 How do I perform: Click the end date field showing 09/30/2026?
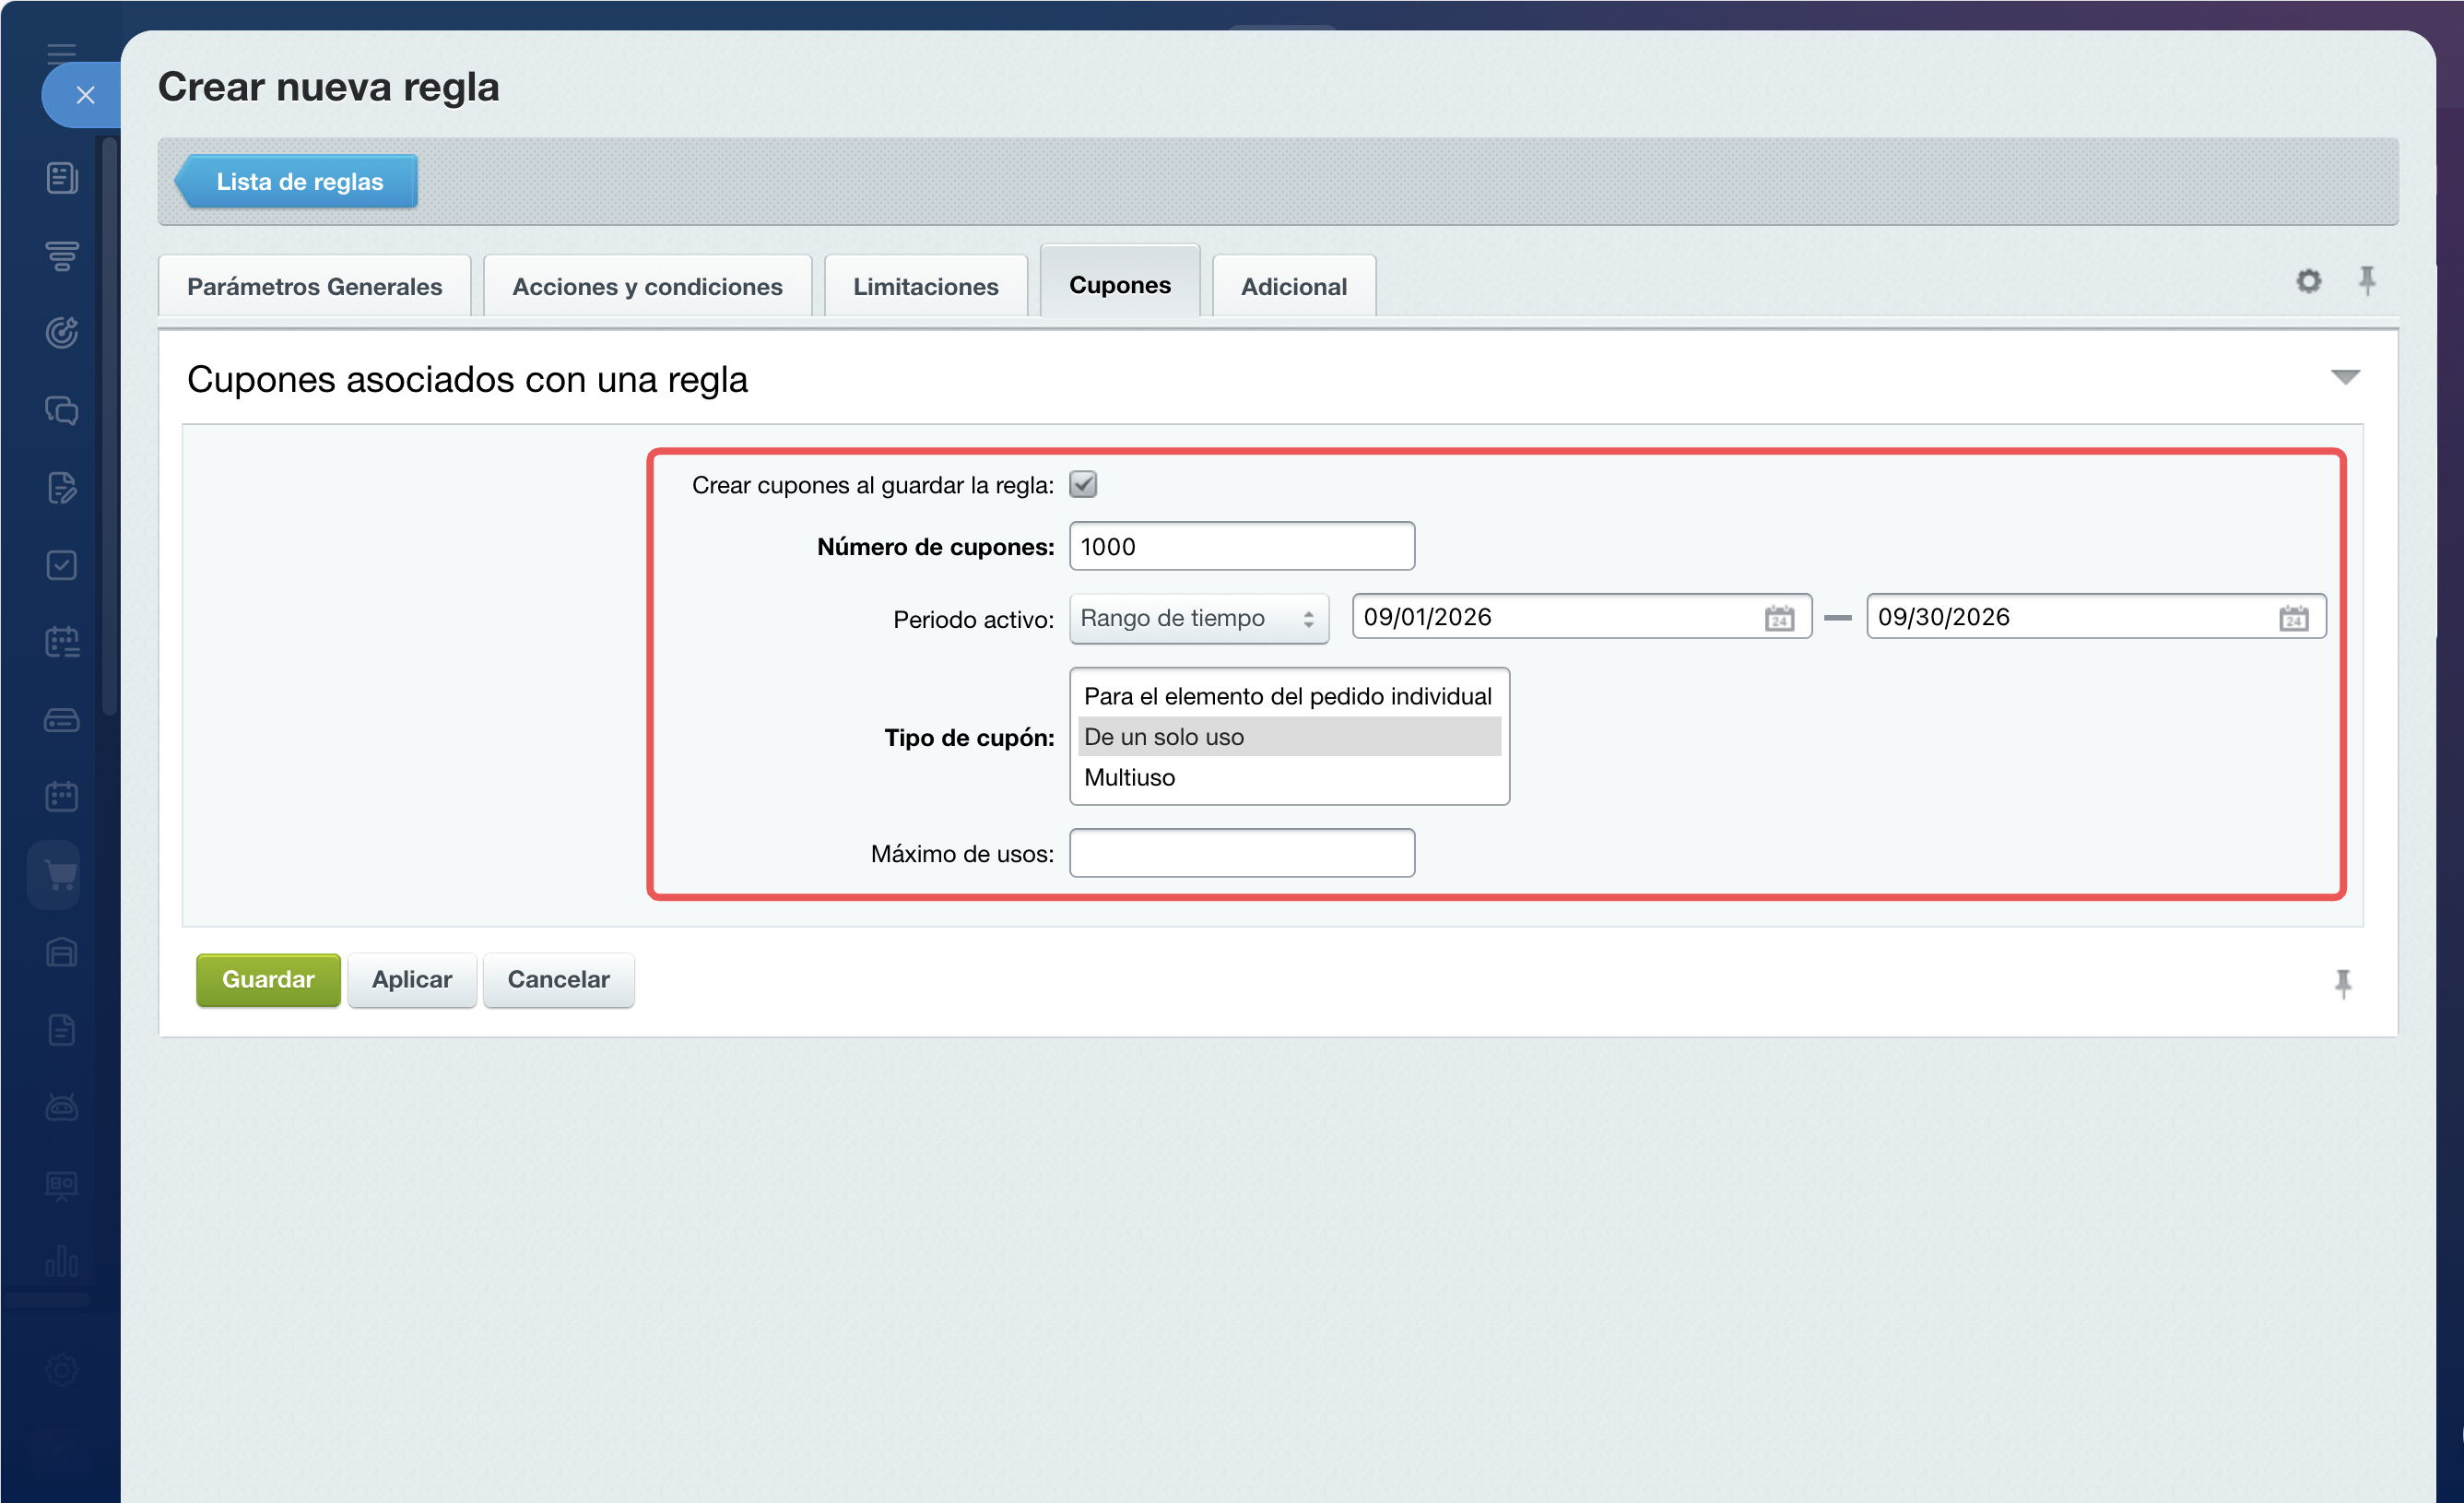(x=2096, y=617)
